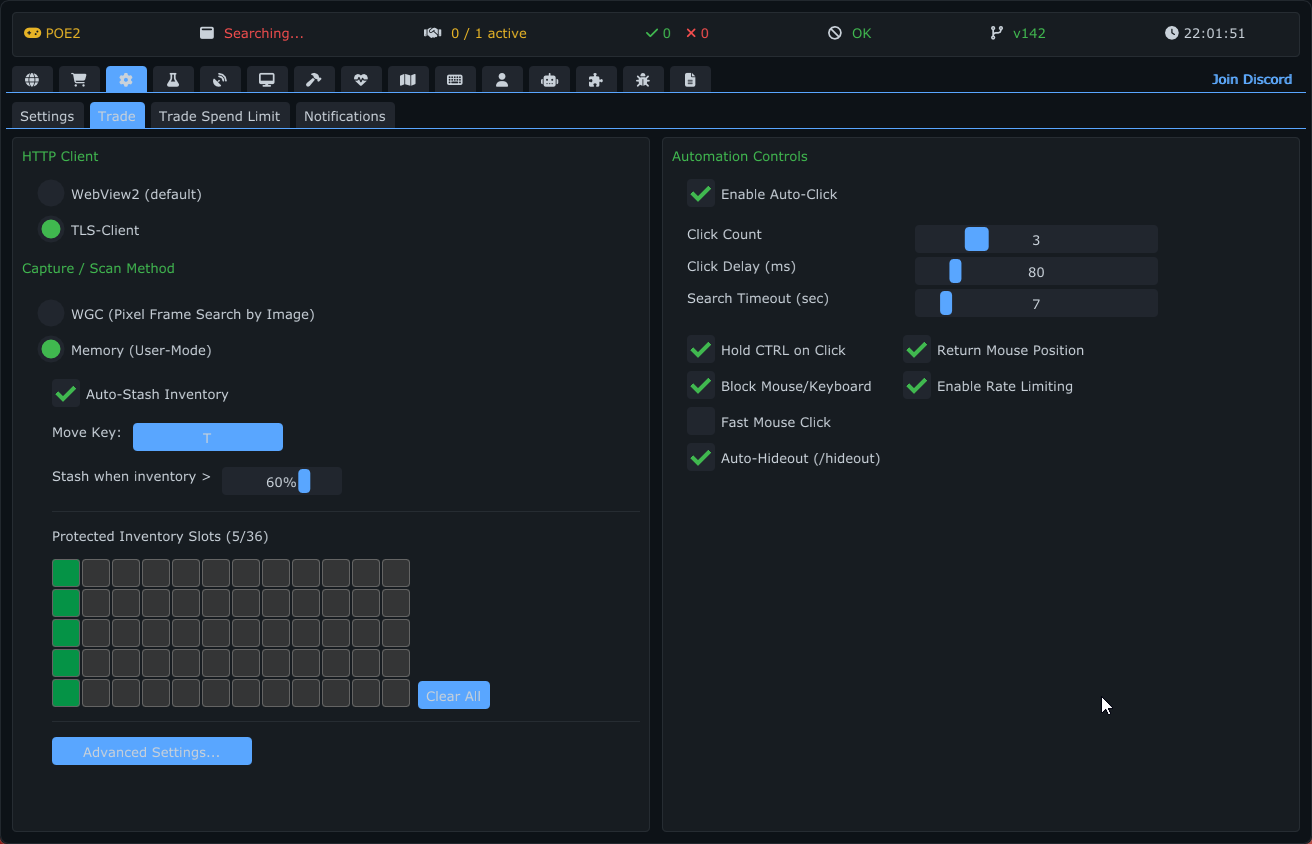Open the flask icon tab

pyautogui.click(x=173, y=80)
